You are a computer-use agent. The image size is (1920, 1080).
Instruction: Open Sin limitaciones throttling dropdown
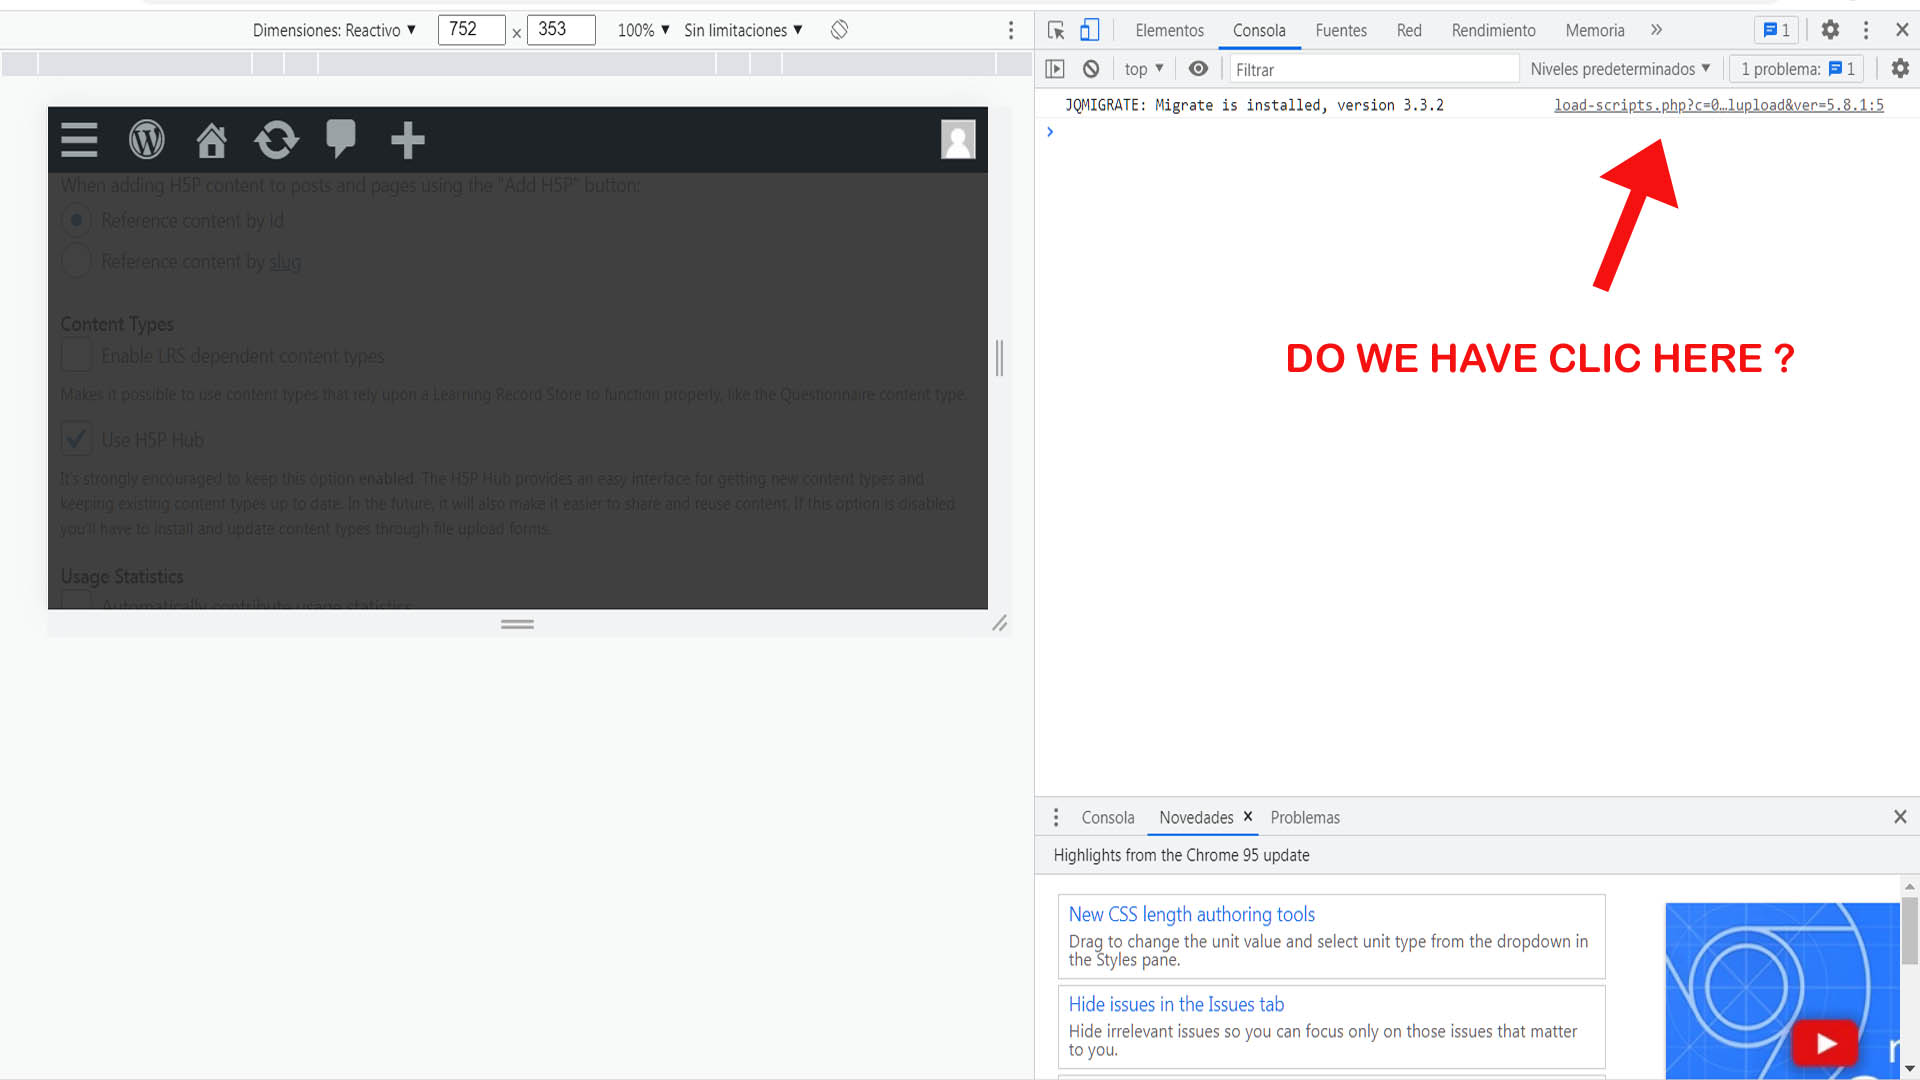click(x=743, y=30)
